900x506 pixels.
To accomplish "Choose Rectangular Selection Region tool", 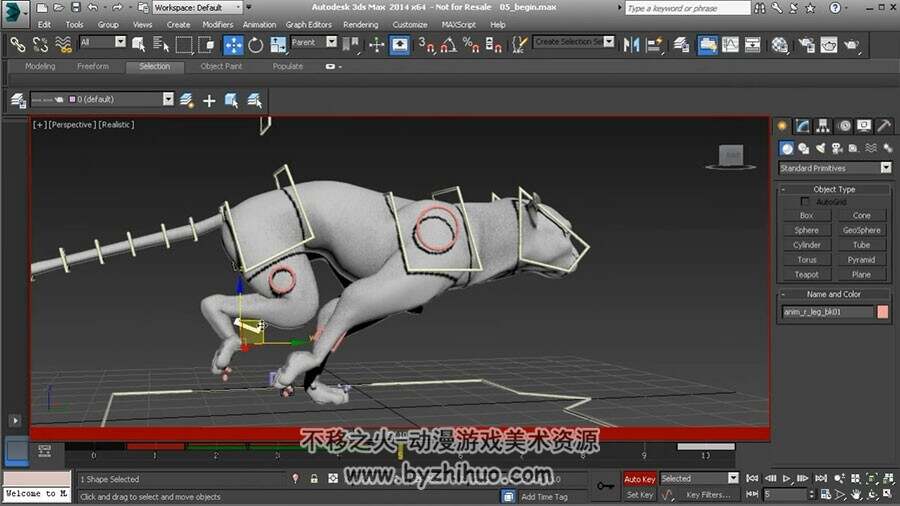I will [184, 44].
